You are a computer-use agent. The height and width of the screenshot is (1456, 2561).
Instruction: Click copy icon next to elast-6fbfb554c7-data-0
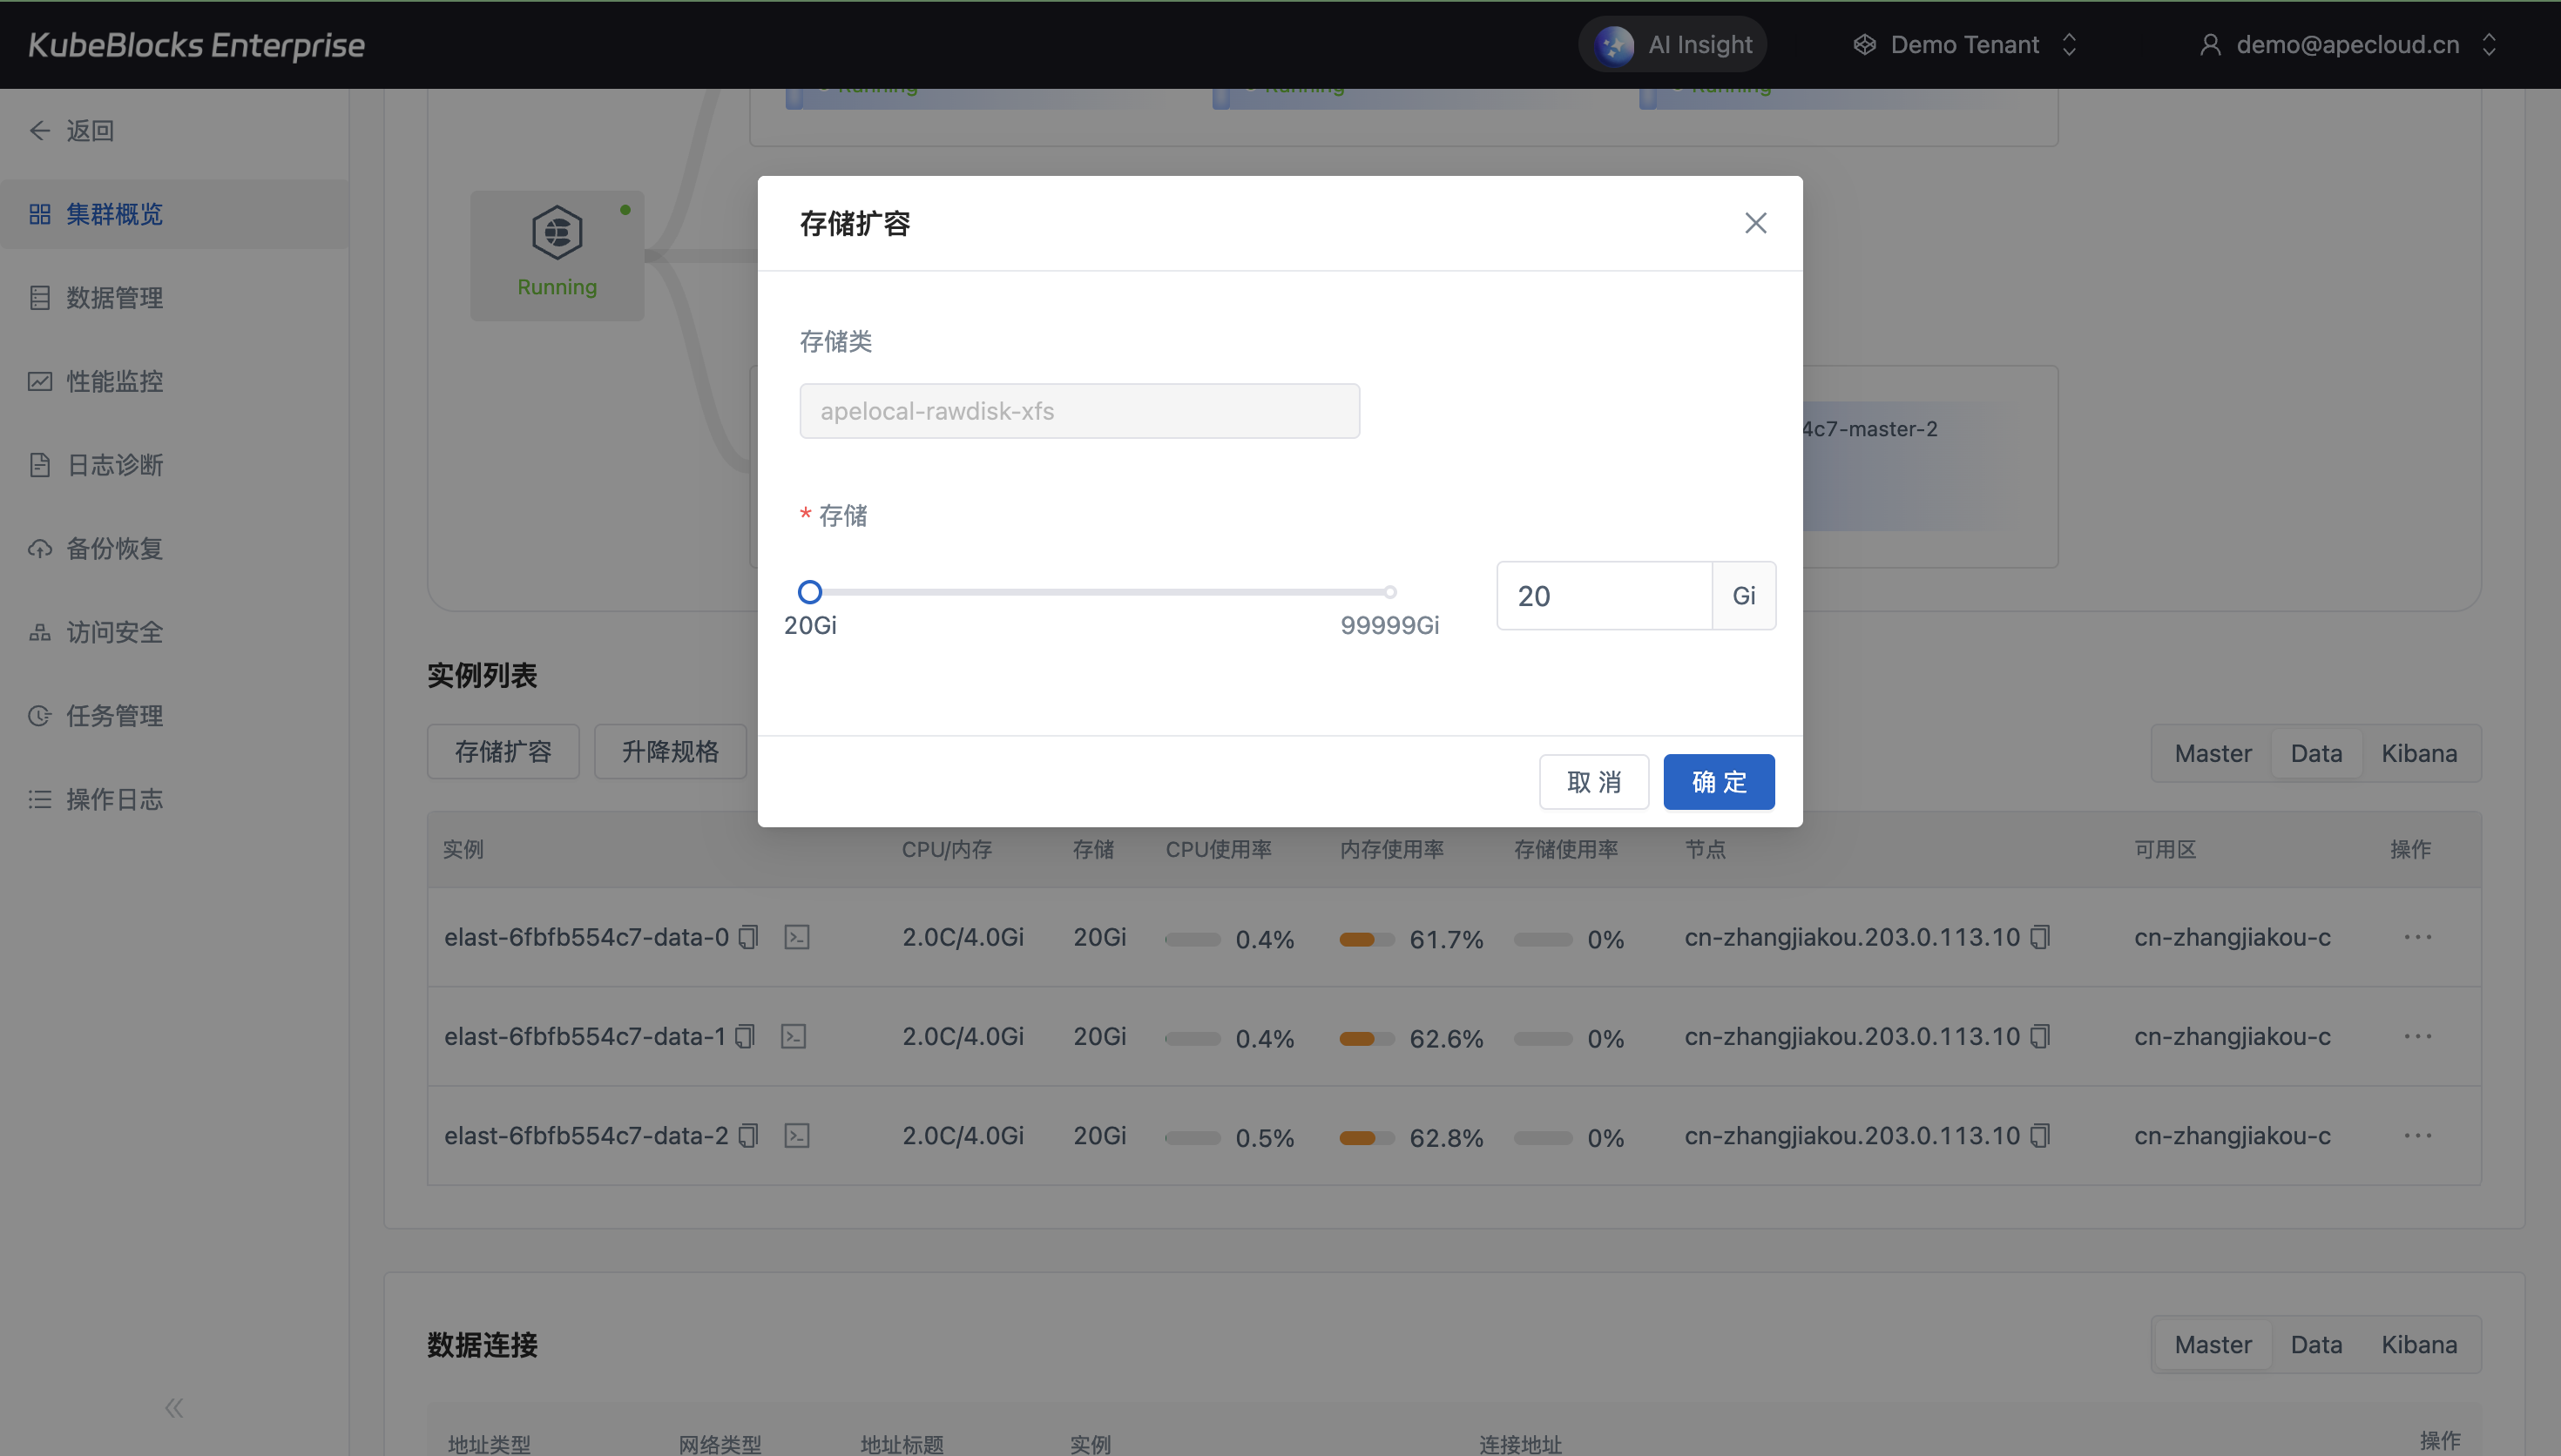click(748, 937)
